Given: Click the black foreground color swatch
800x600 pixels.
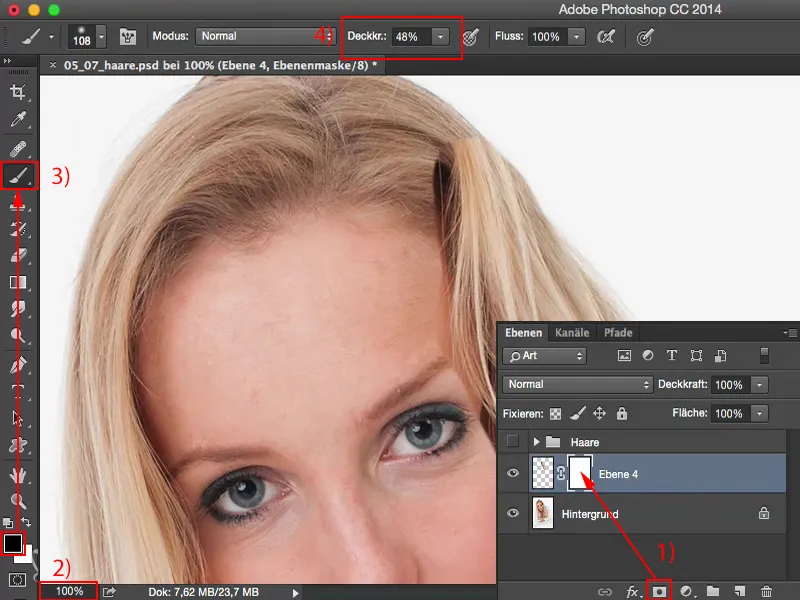Looking at the screenshot, I should 12,543.
